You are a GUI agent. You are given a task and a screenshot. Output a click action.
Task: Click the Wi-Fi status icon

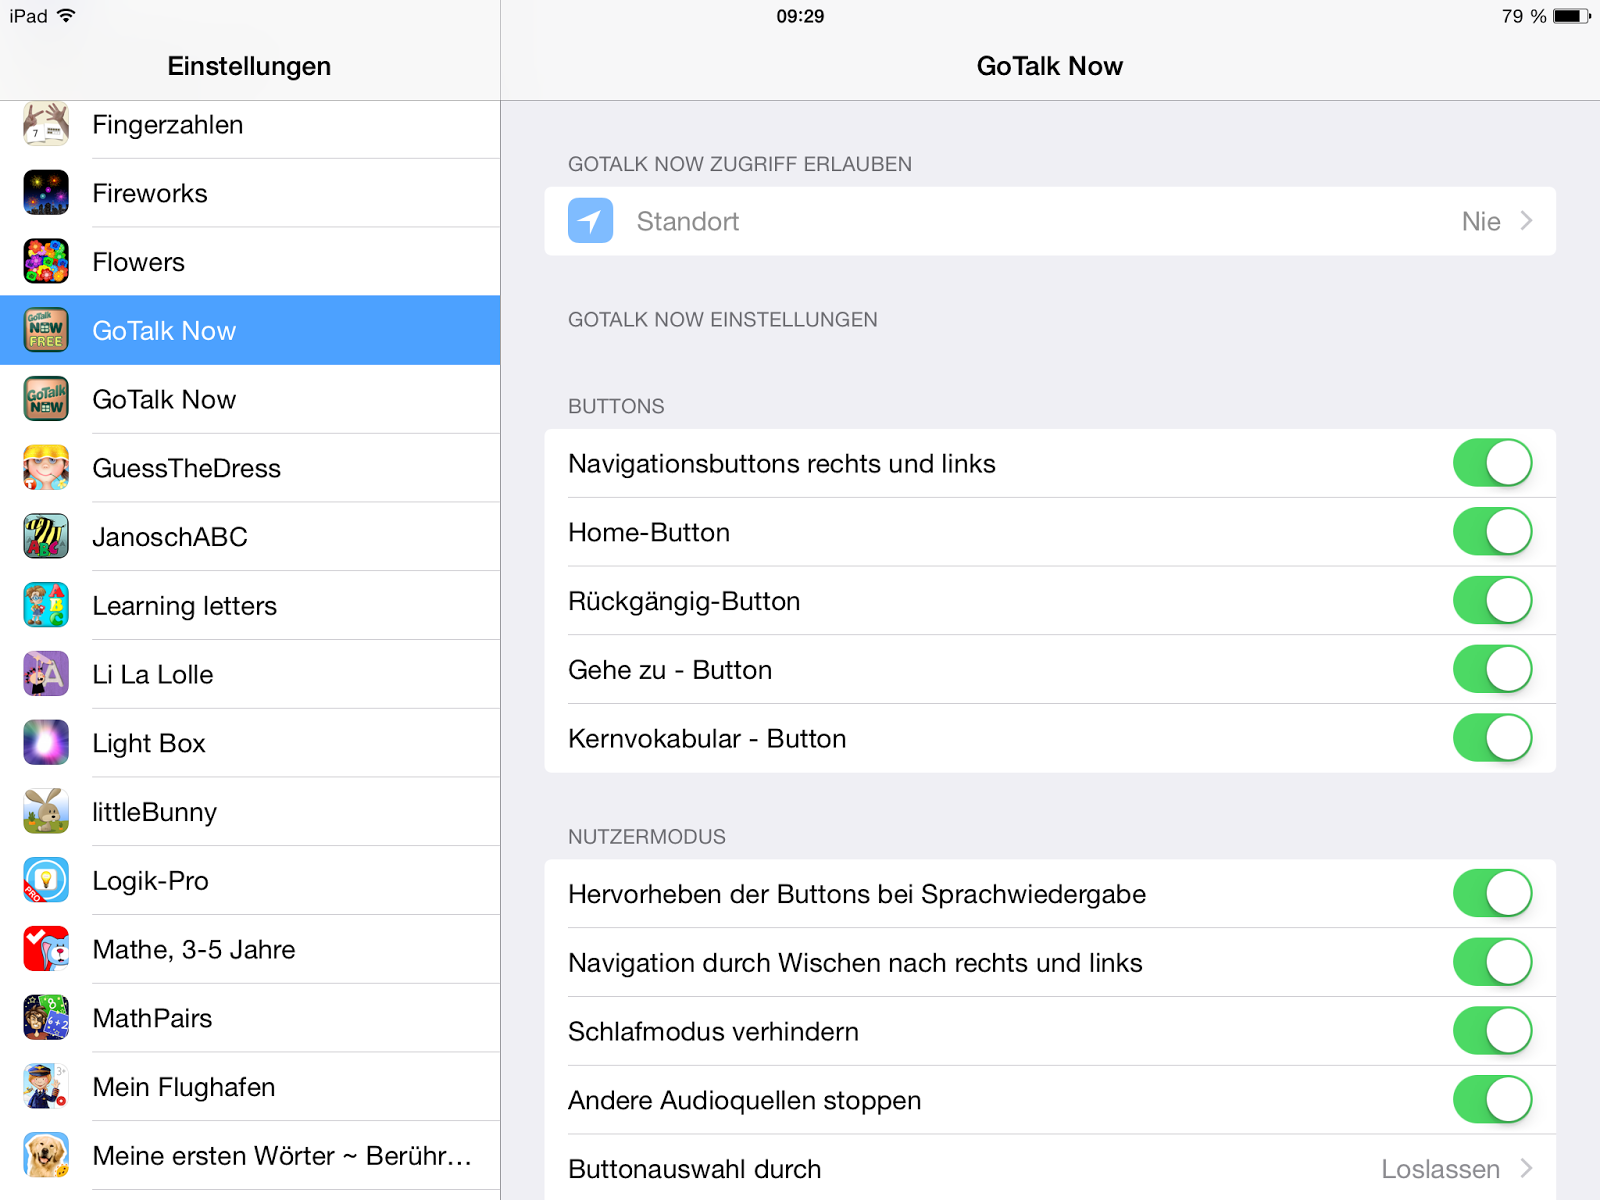tap(66, 16)
